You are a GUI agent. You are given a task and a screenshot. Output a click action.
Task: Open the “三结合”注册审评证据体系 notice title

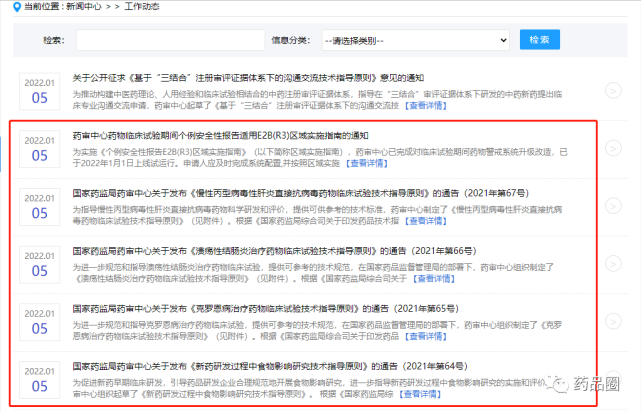[x=248, y=78]
